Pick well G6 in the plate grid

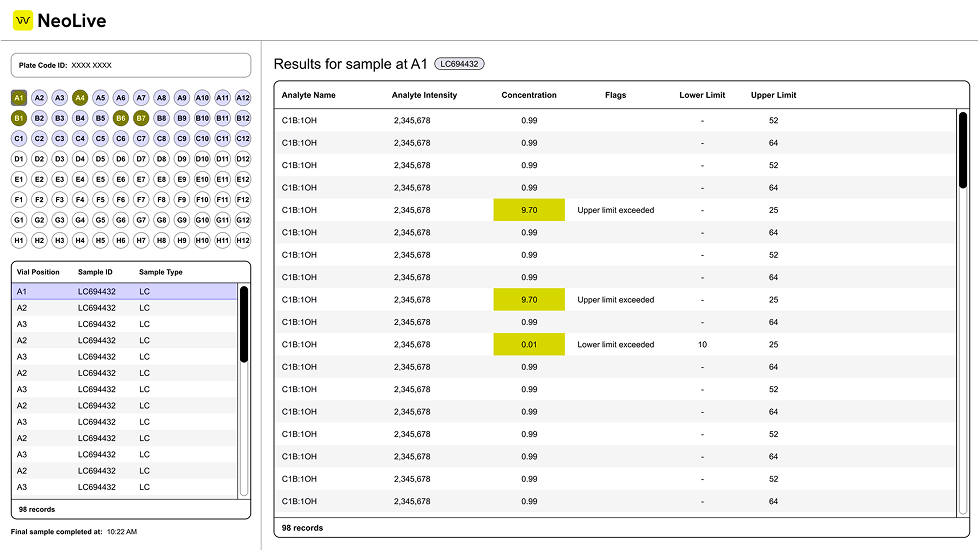pos(121,220)
